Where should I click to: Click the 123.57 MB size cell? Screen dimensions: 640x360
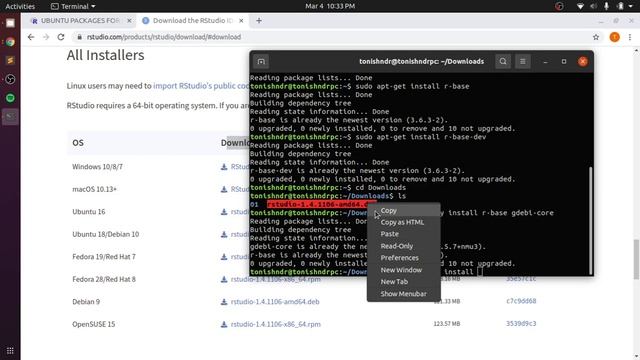pos(447,324)
